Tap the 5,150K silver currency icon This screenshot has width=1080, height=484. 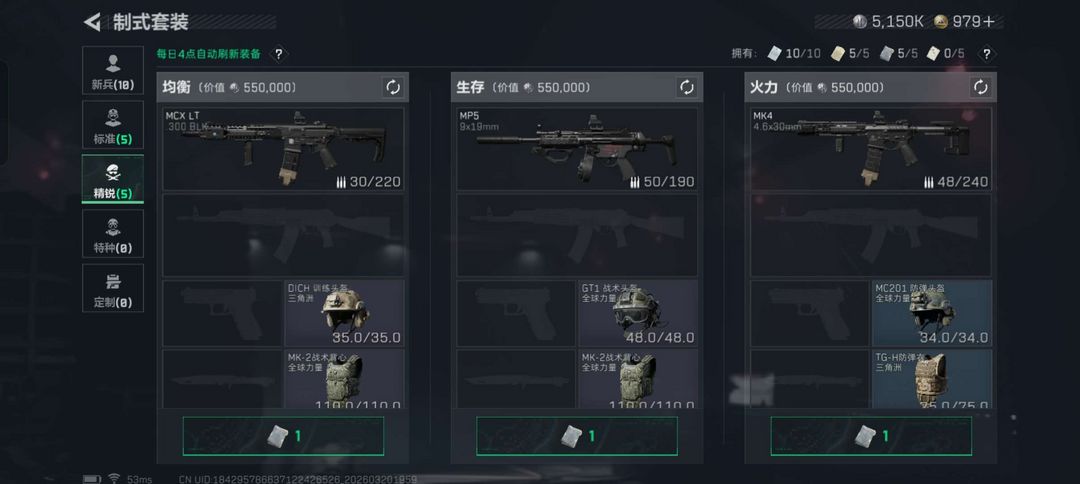click(x=860, y=21)
